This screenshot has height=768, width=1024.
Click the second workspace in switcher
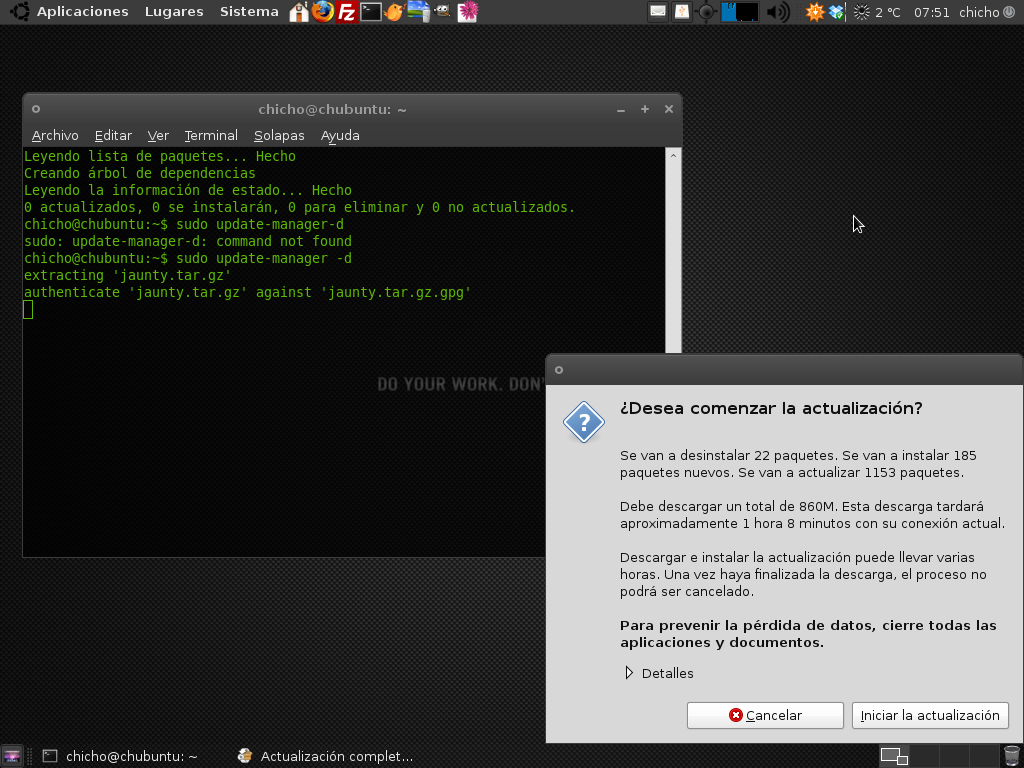pyautogui.click(x=924, y=756)
